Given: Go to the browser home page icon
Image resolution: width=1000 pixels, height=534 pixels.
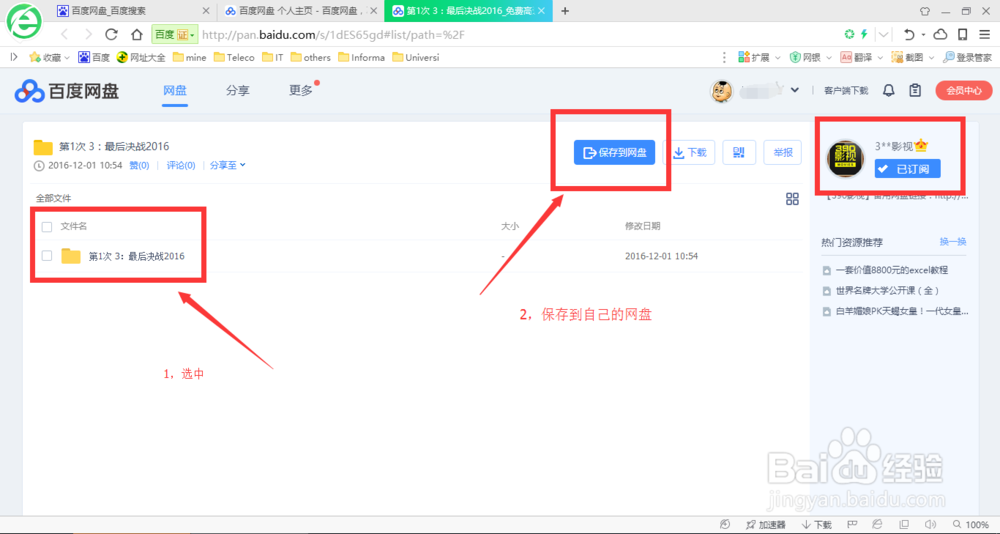Looking at the screenshot, I should pos(136,34).
